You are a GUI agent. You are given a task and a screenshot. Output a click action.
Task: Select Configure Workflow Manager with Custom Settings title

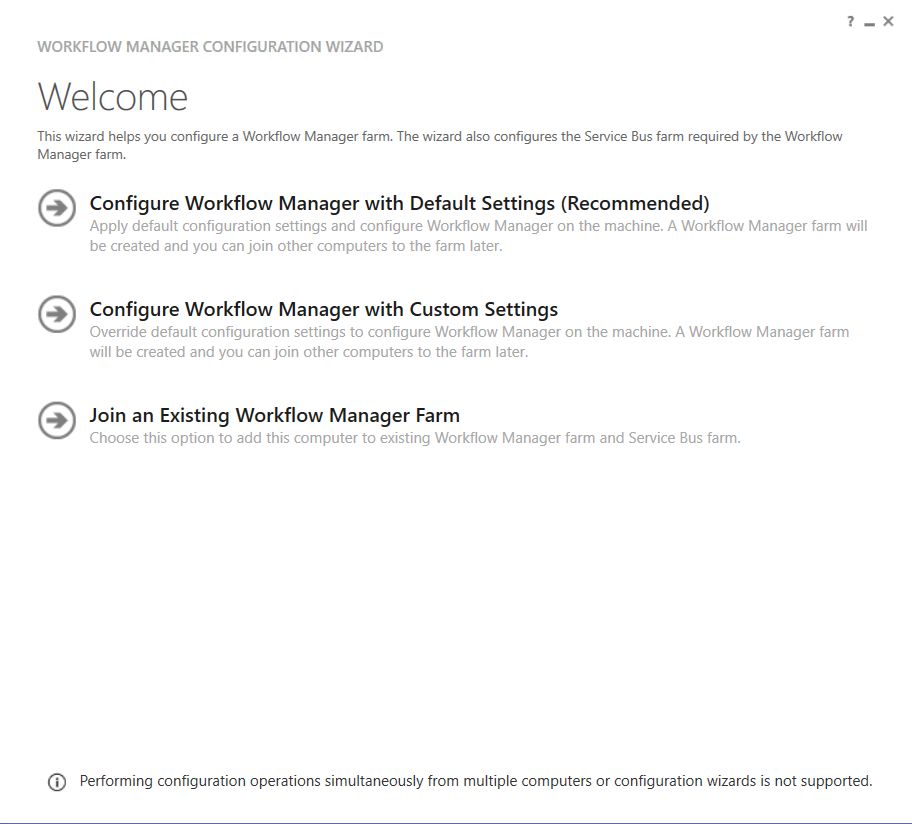coord(323,309)
